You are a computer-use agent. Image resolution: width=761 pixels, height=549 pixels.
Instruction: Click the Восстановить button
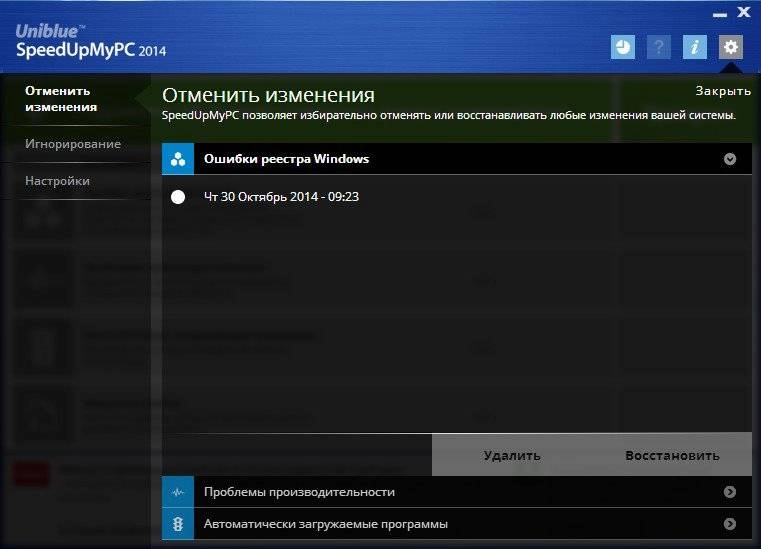pyautogui.click(x=672, y=455)
